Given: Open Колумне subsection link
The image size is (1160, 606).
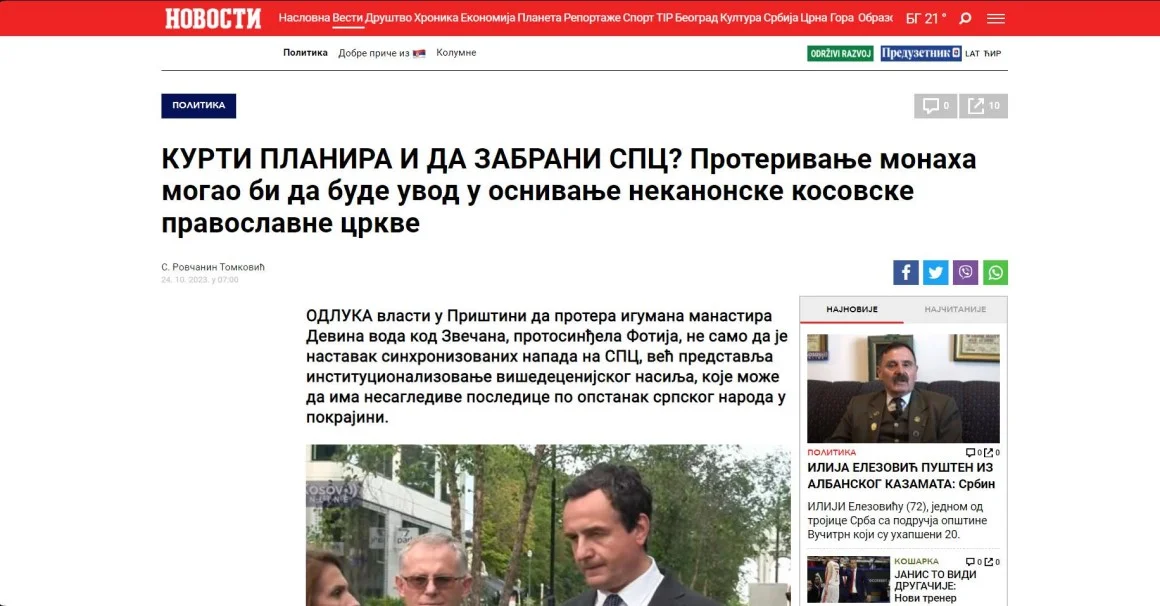Looking at the screenshot, I should click(456, 53).
